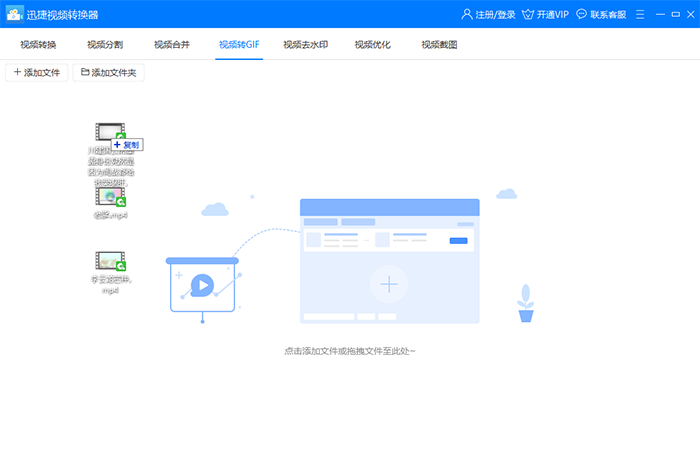
Task: Select the middle .mp4 video file icon
Action: click(x=110, y=197)
